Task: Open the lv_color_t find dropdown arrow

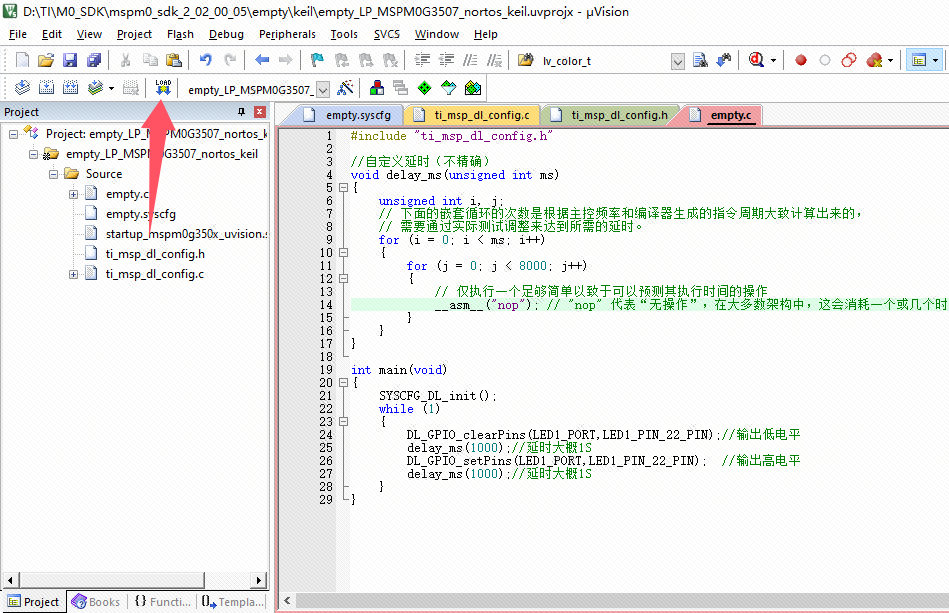Action: [678, 61]
